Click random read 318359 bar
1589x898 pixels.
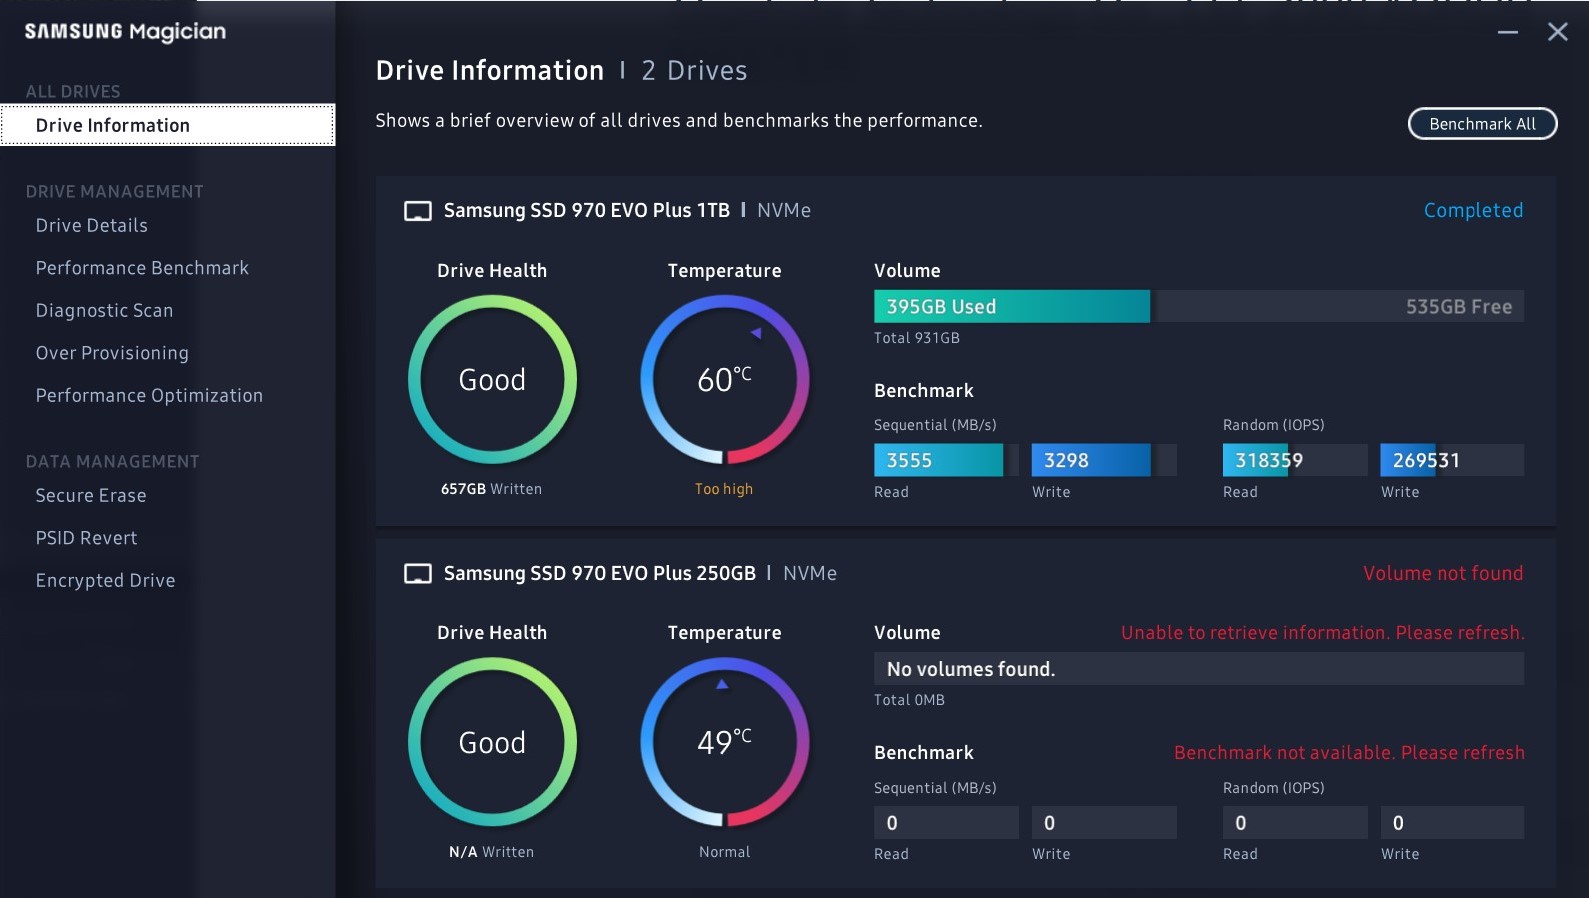[1295, 461]
